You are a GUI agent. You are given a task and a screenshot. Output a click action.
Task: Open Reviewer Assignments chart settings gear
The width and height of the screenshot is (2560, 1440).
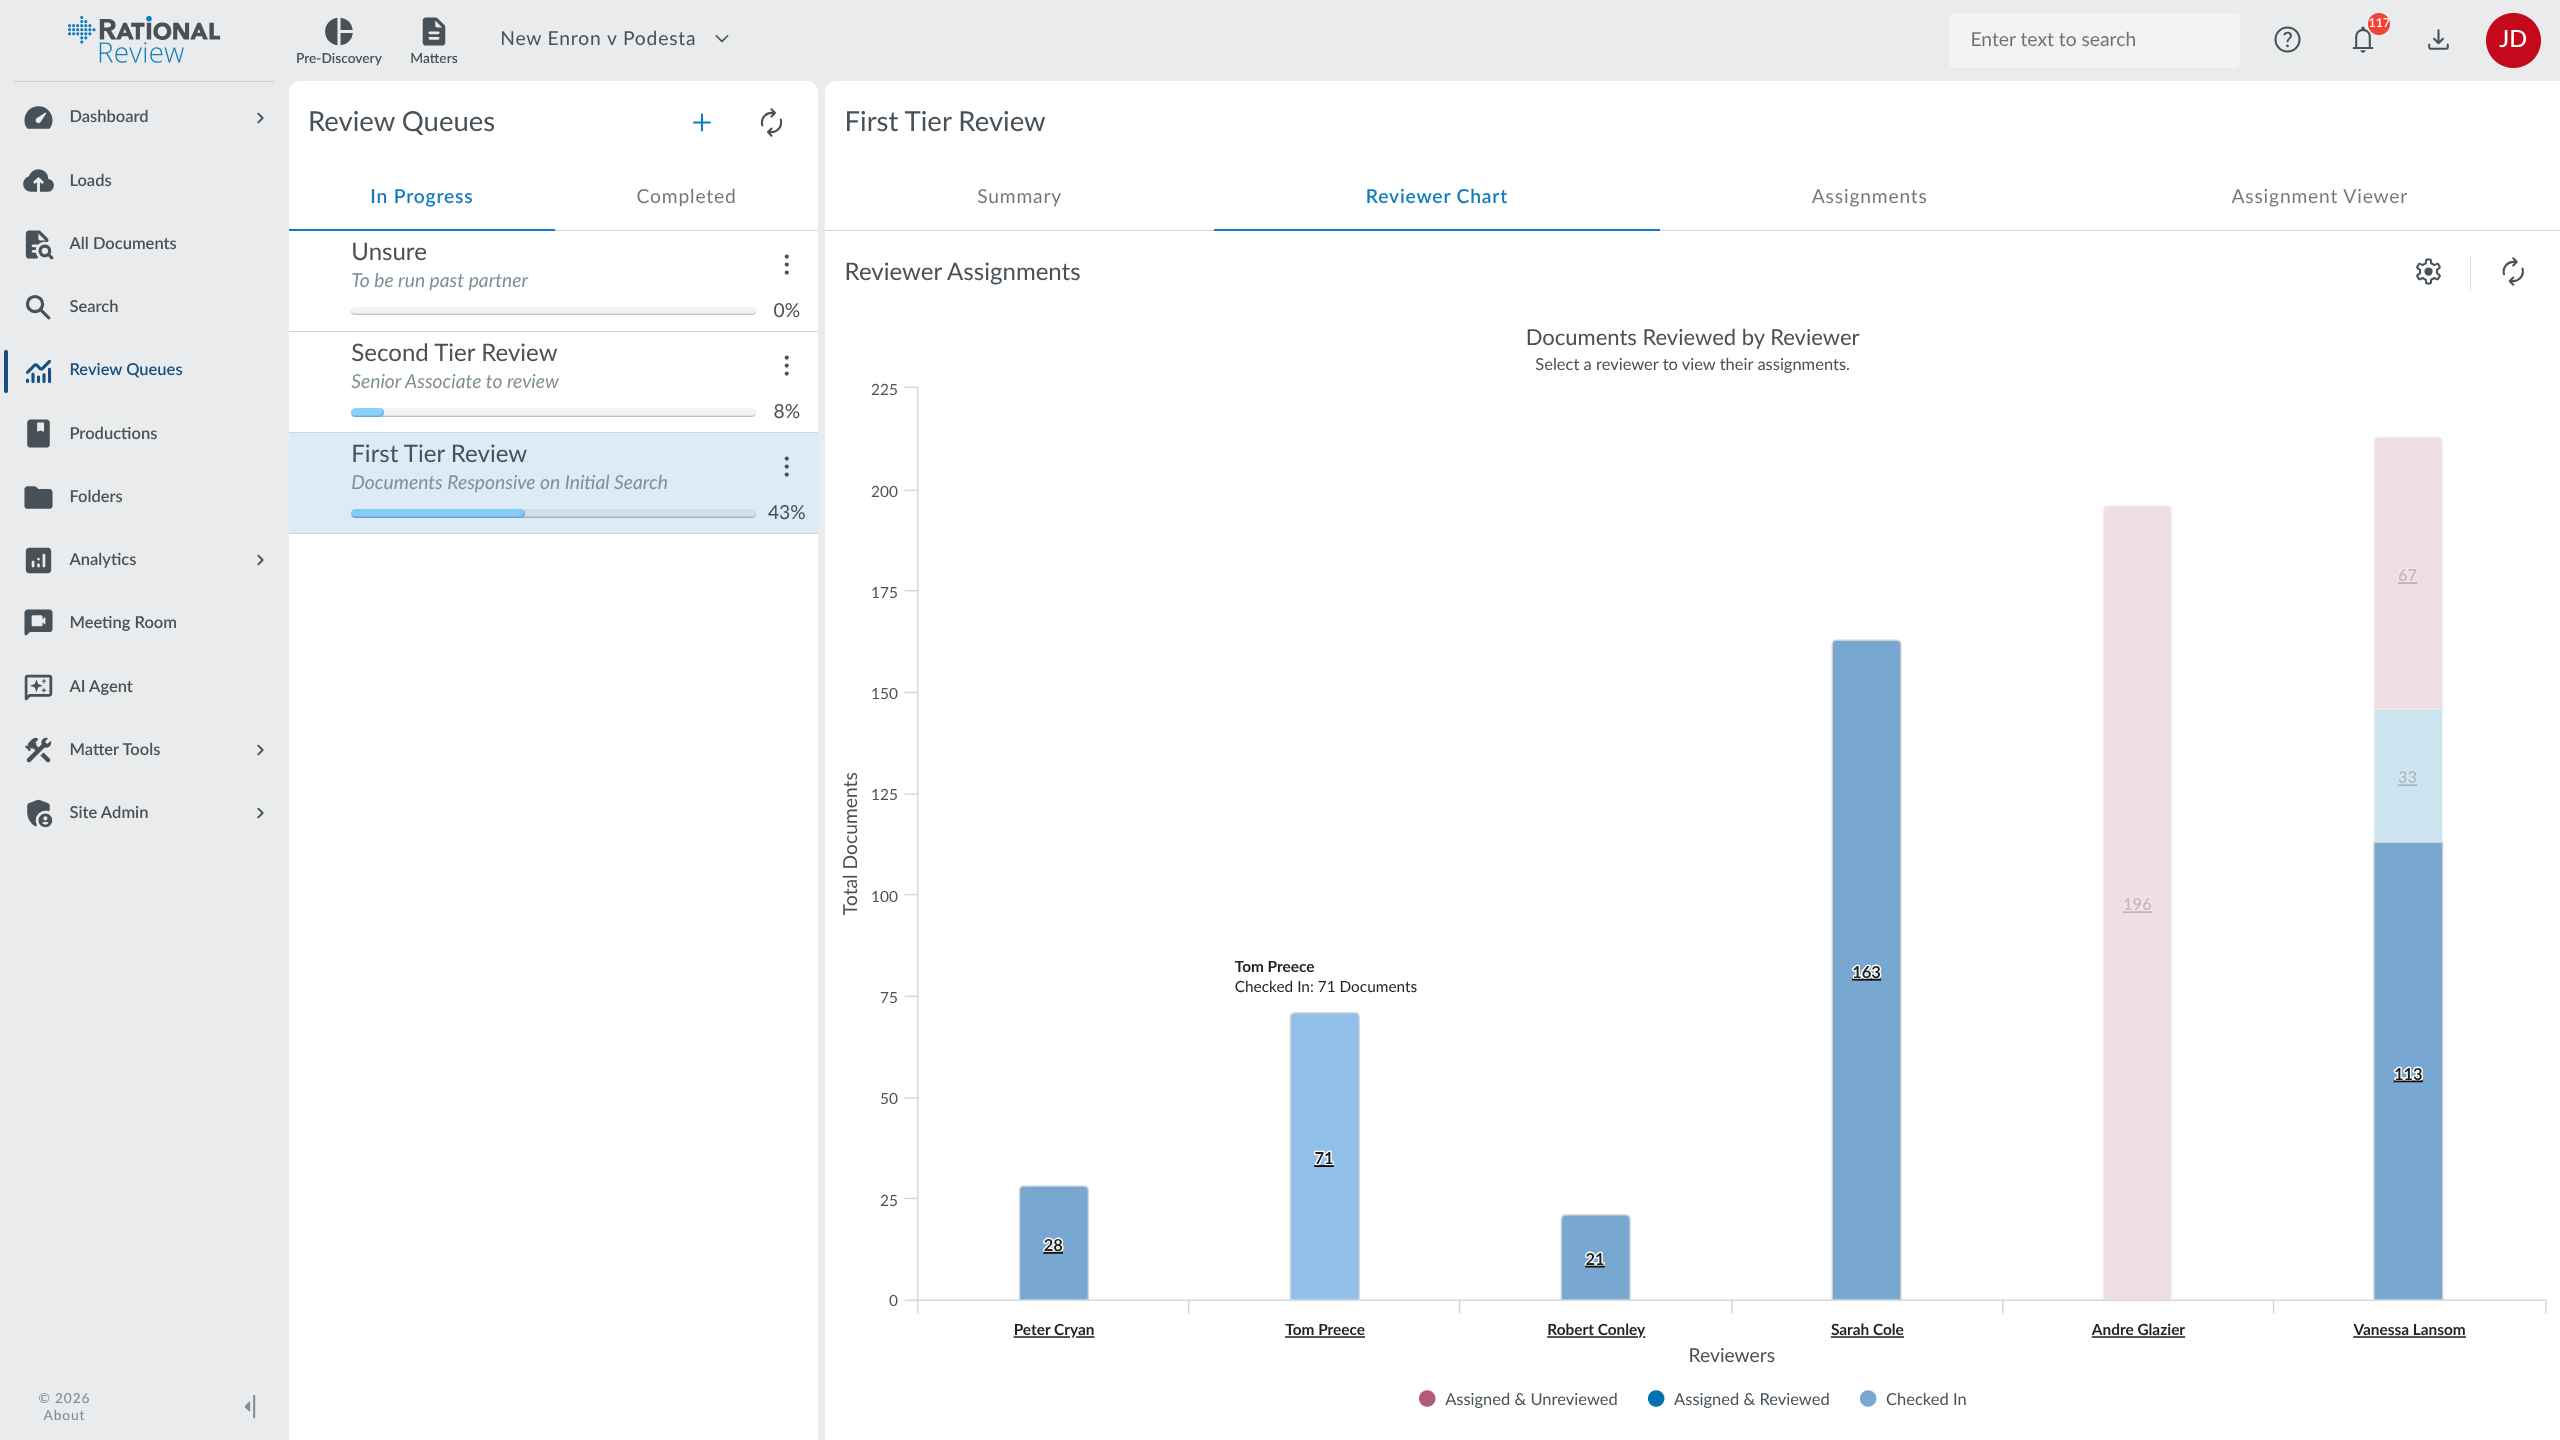point(2428,272)
